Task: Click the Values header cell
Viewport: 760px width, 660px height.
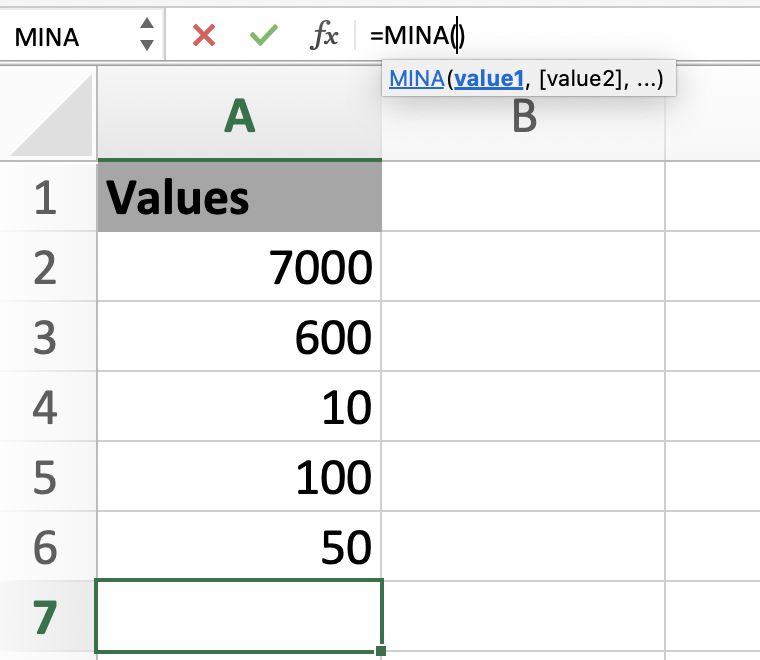Action: point(239,197)
